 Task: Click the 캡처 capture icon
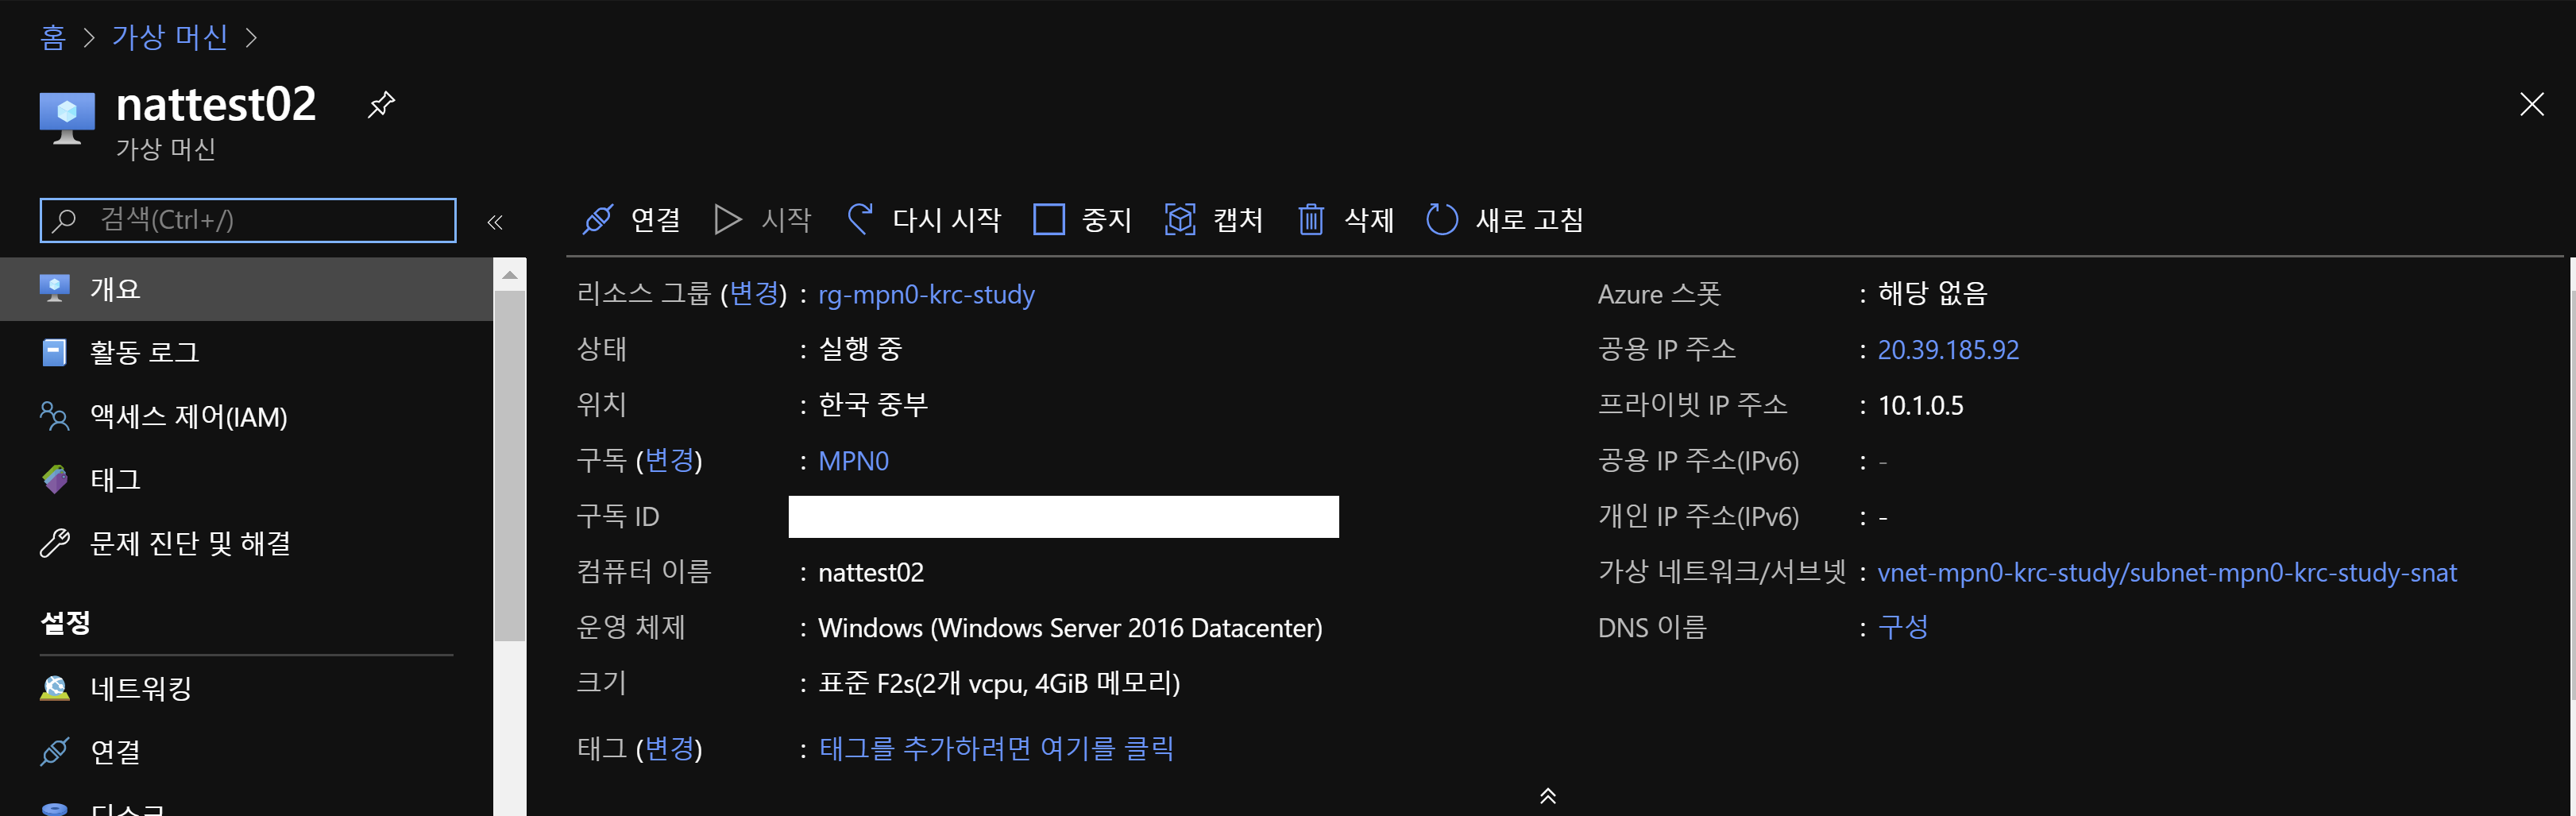(1180, 219)
